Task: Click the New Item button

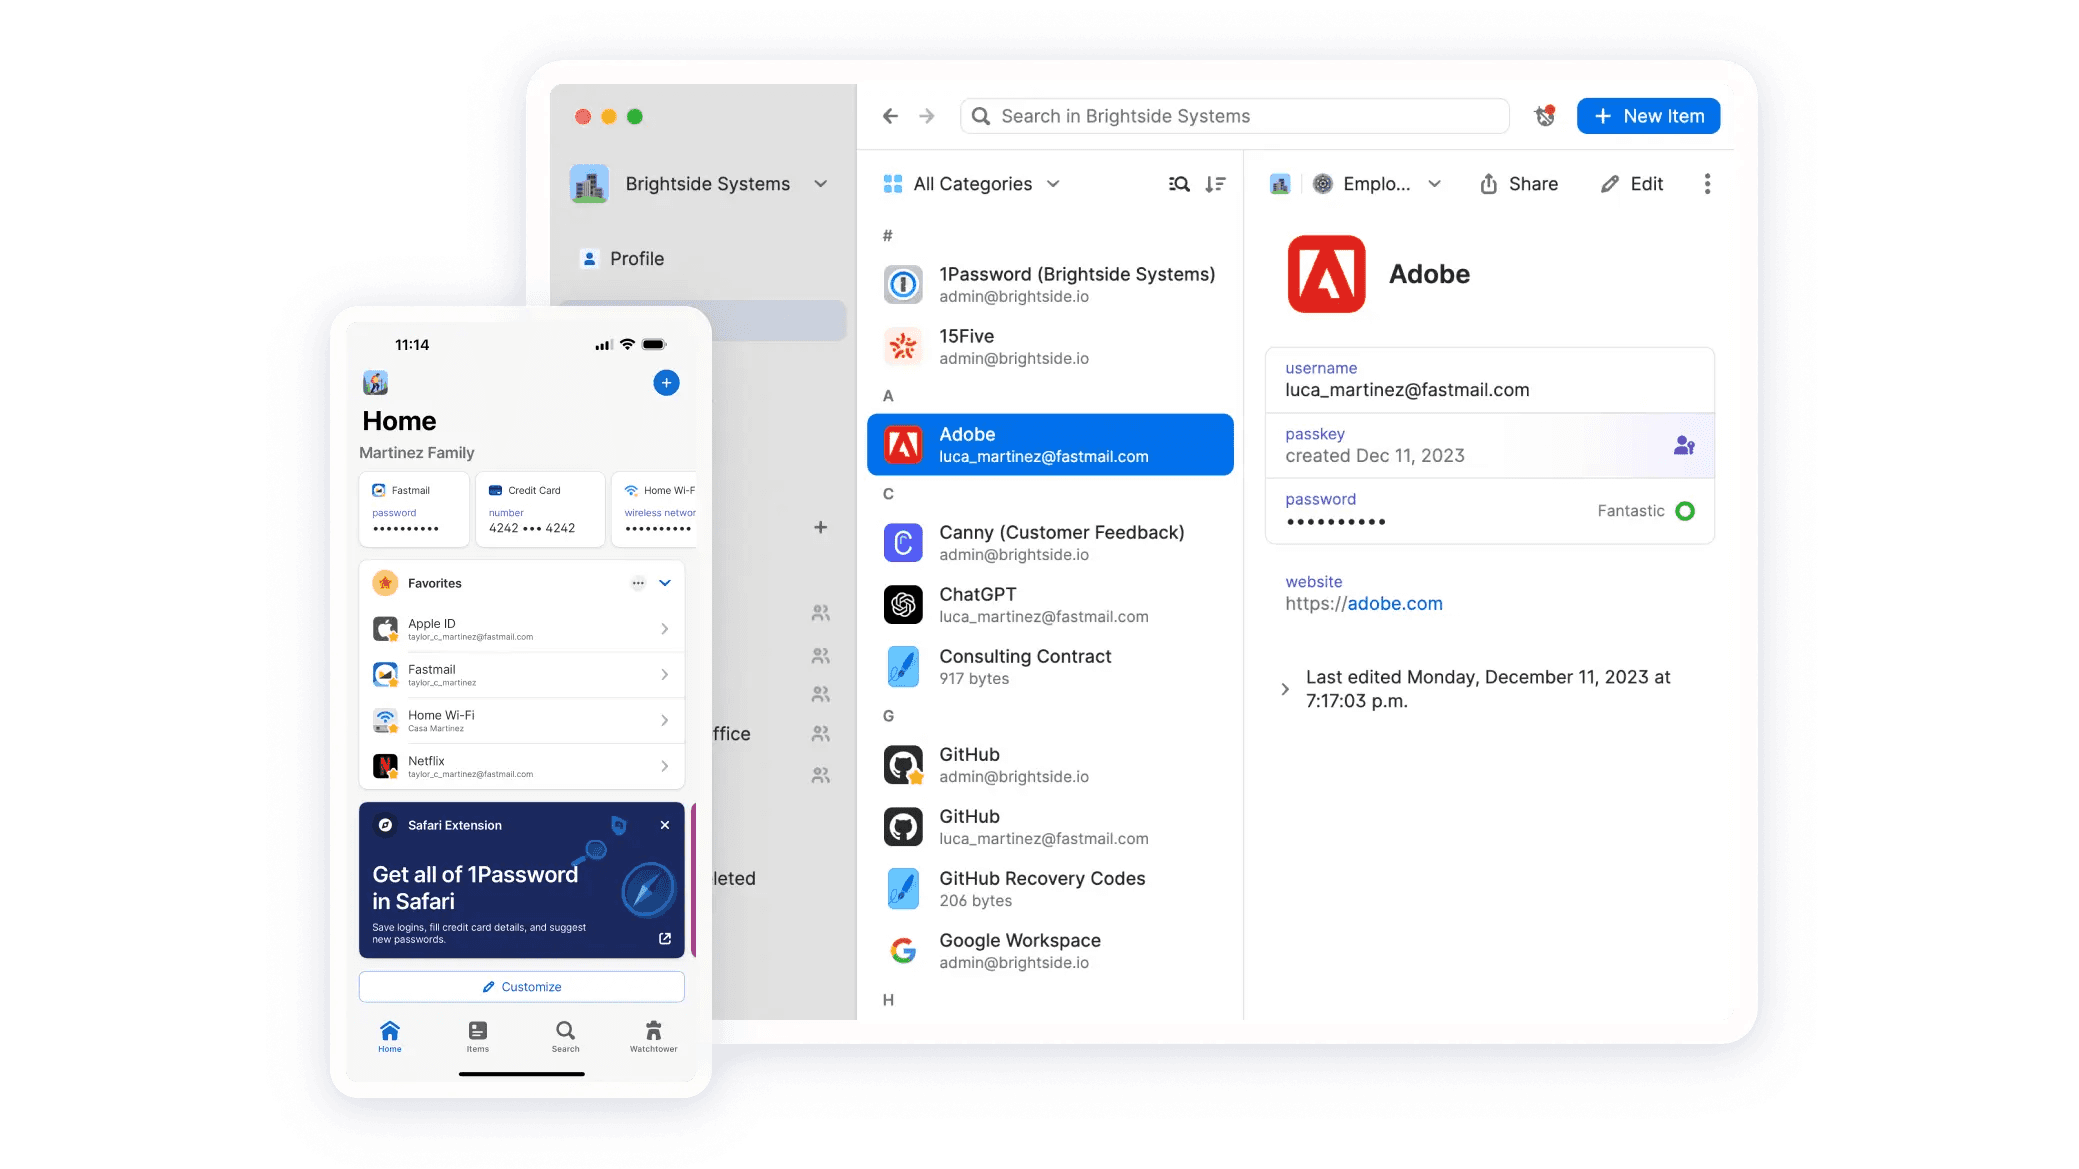Action: click(1648, 115)
